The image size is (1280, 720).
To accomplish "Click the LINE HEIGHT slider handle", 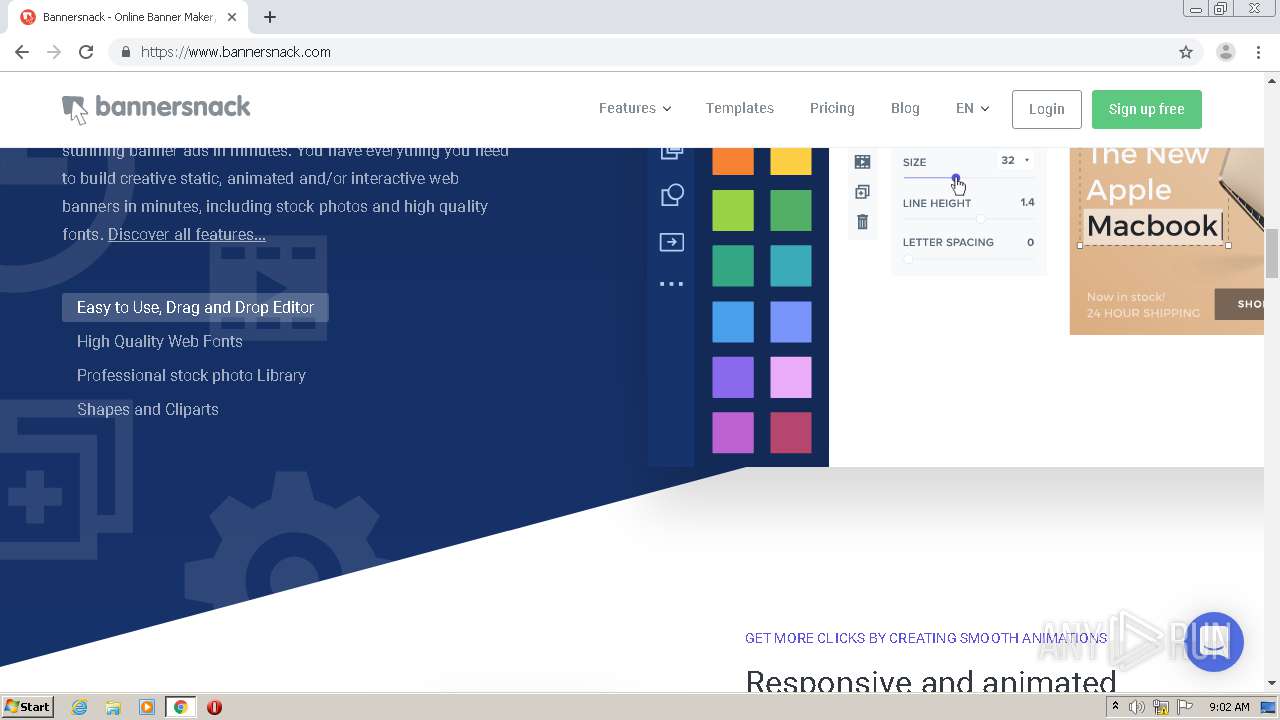I will (x=980, y=219).
